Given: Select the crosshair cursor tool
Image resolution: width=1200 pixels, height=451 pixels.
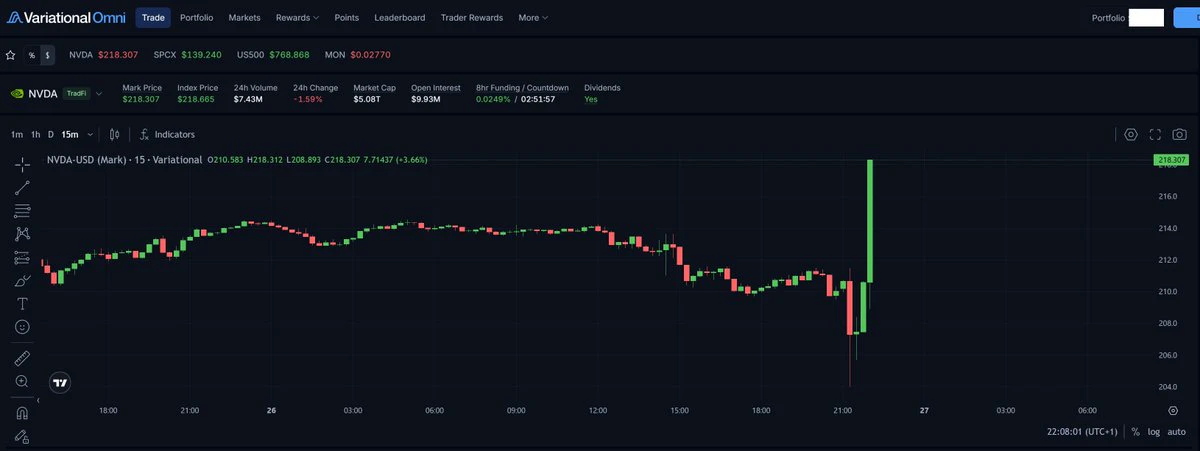Looking at the screenshot, I should click(22, 164).
